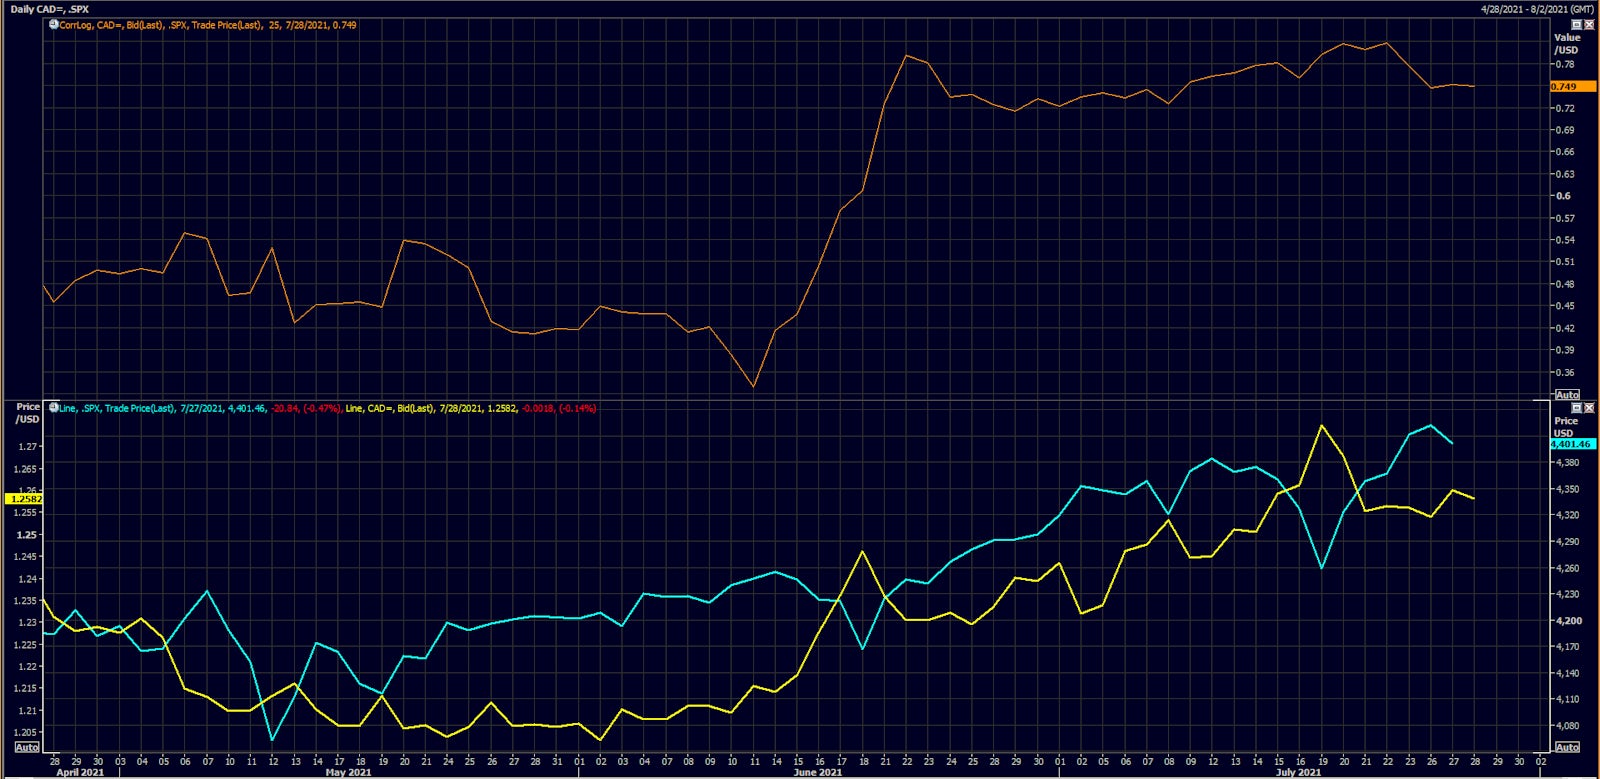
Task: Select the Line CAD= Bid(Last) legend
Action: coord(471,408)
